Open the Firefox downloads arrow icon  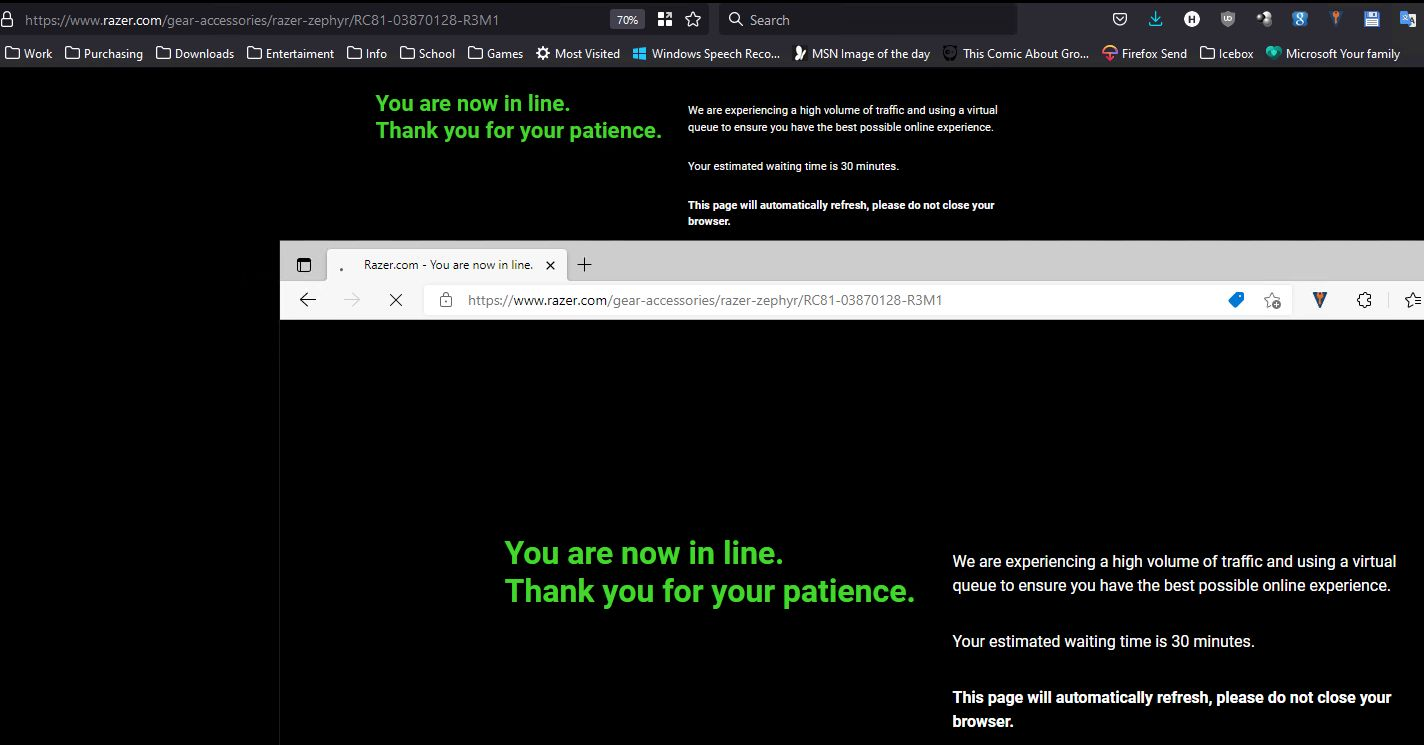tap(1156, 19)
